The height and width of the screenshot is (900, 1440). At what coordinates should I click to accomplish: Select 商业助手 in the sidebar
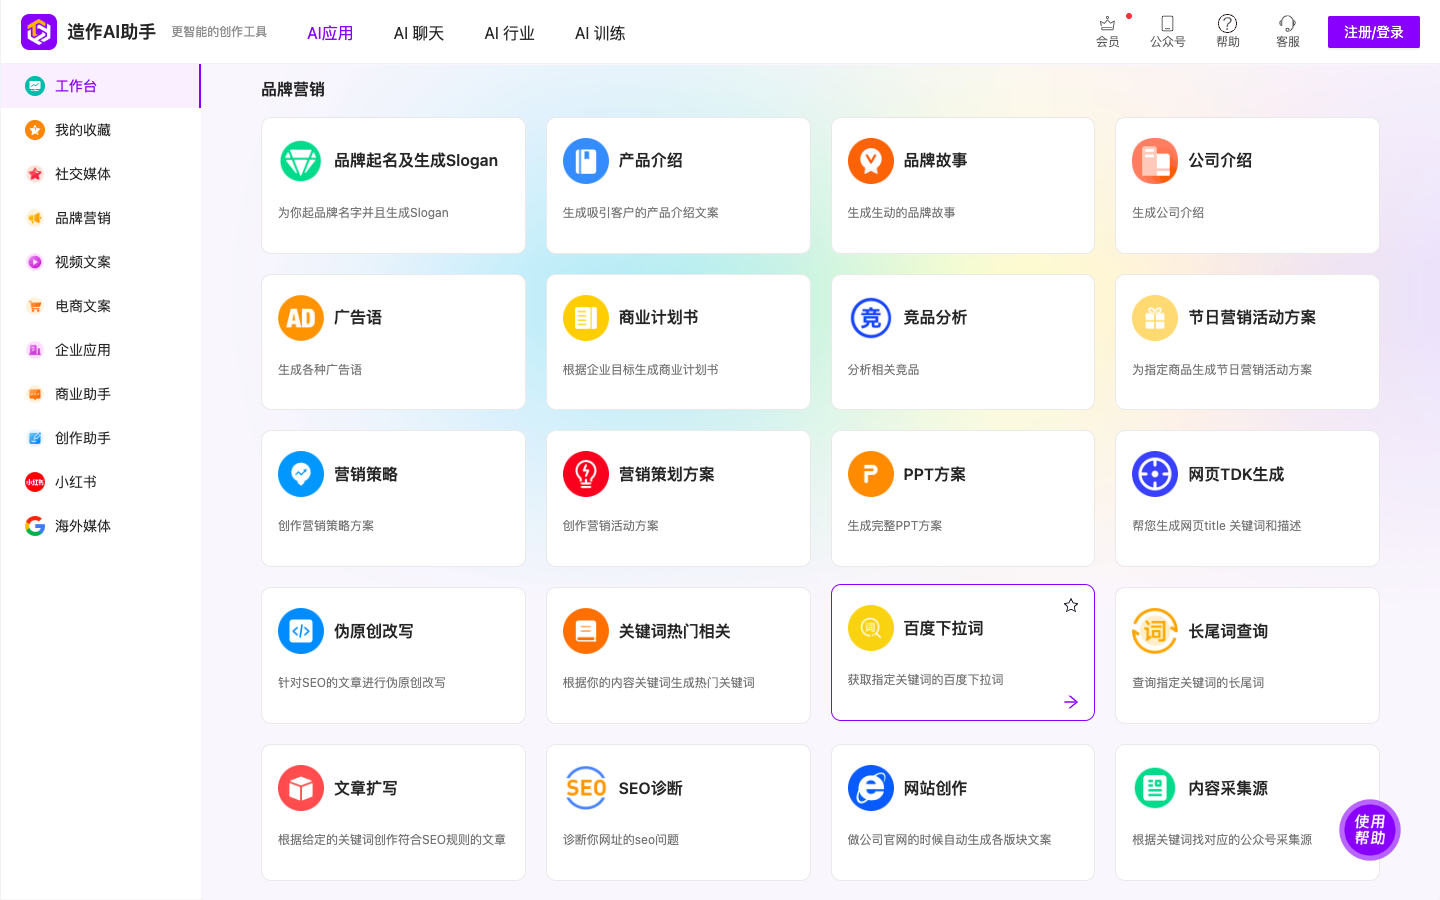coord(100,394)
